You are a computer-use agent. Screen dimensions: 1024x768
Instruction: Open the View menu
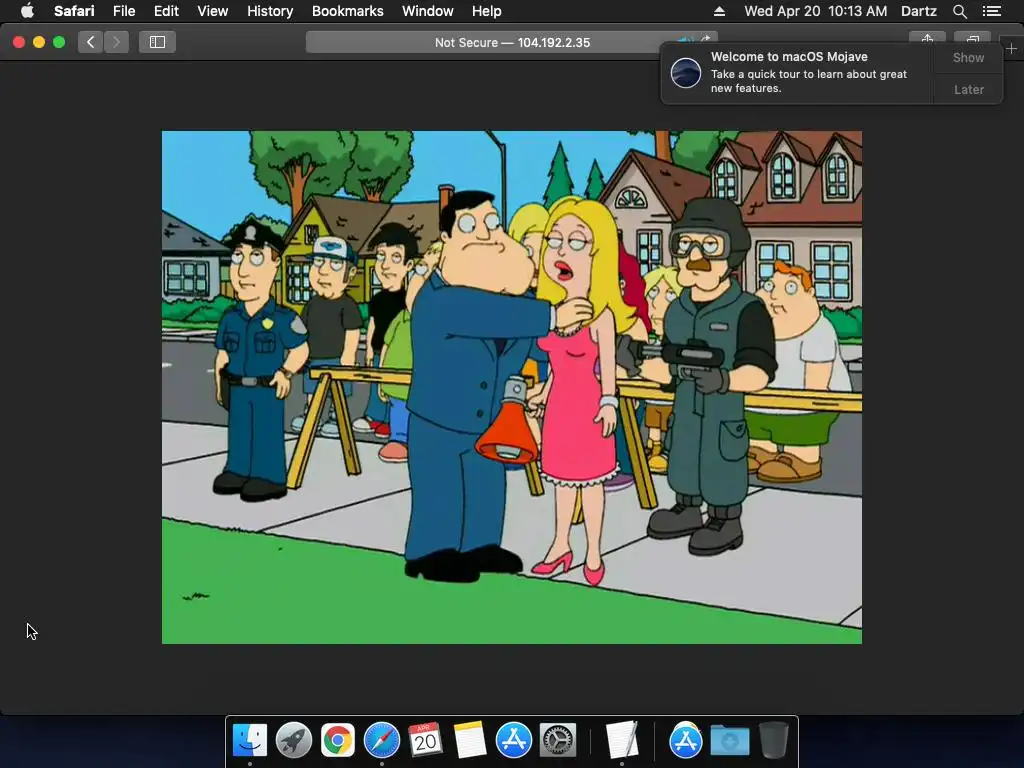[212, 11]
